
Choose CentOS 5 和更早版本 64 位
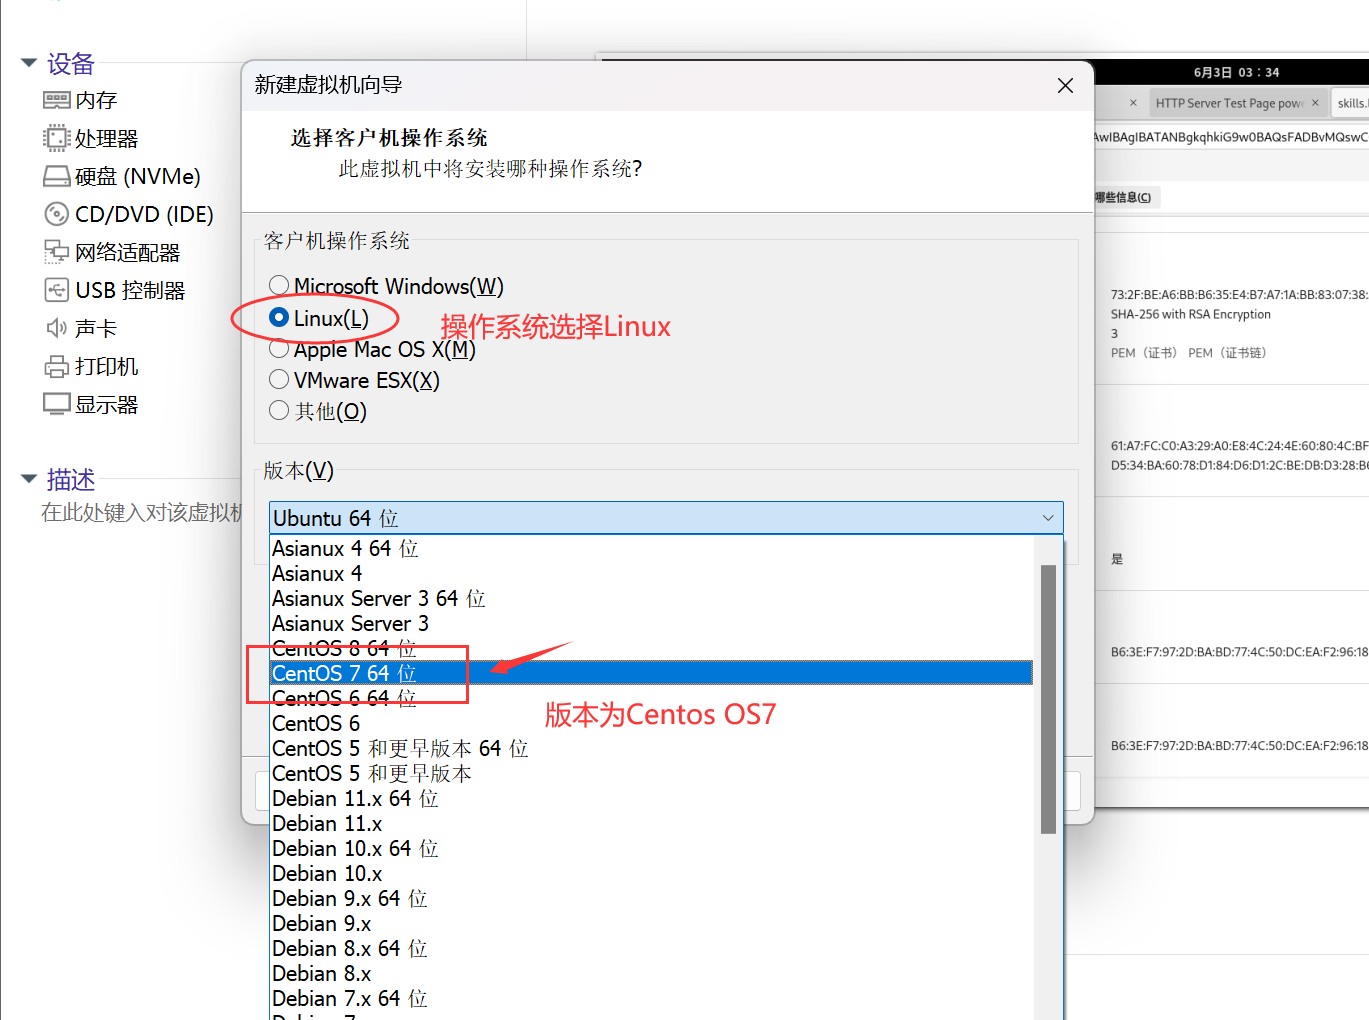pos(652,748)
